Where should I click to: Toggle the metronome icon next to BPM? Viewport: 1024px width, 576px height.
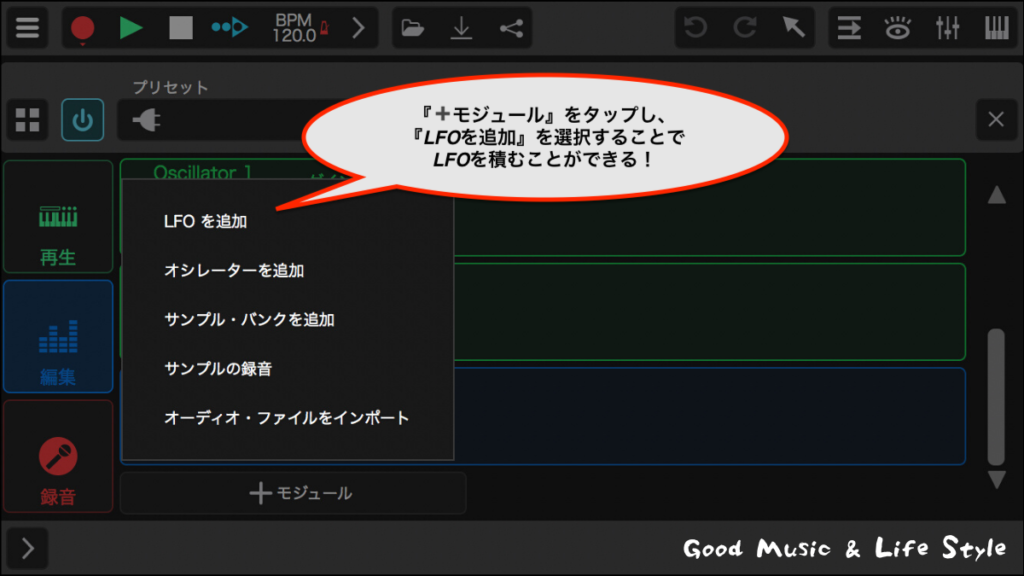(x=325, y=27)
